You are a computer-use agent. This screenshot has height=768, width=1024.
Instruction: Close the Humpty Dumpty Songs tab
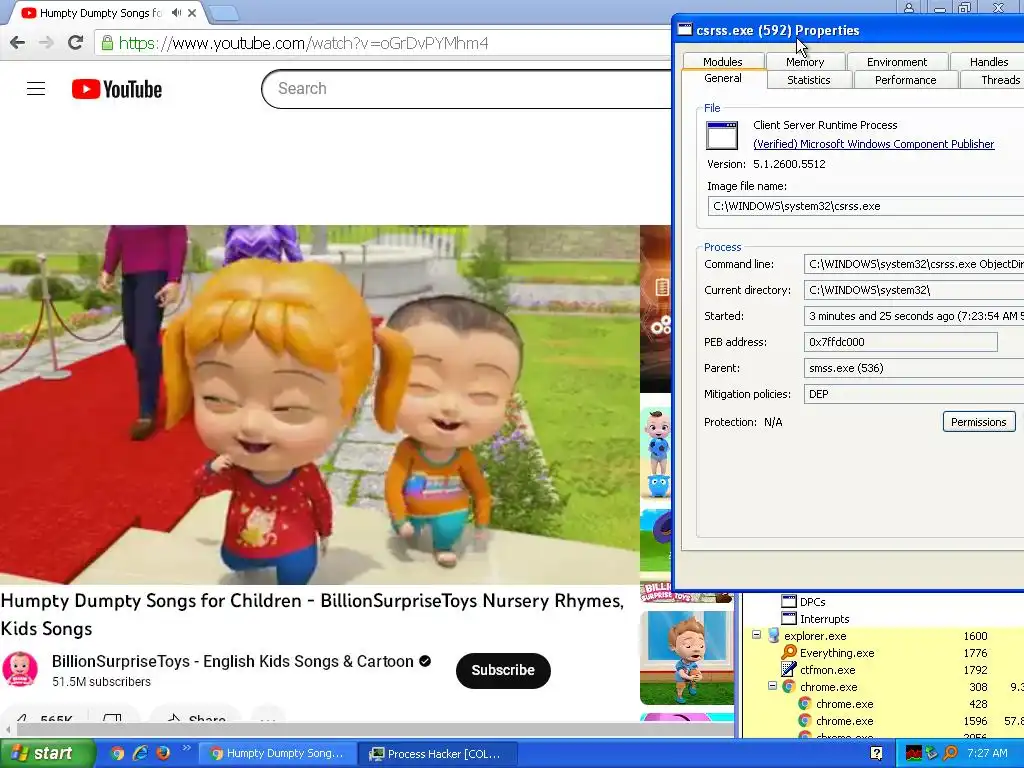tap(192, 12)
